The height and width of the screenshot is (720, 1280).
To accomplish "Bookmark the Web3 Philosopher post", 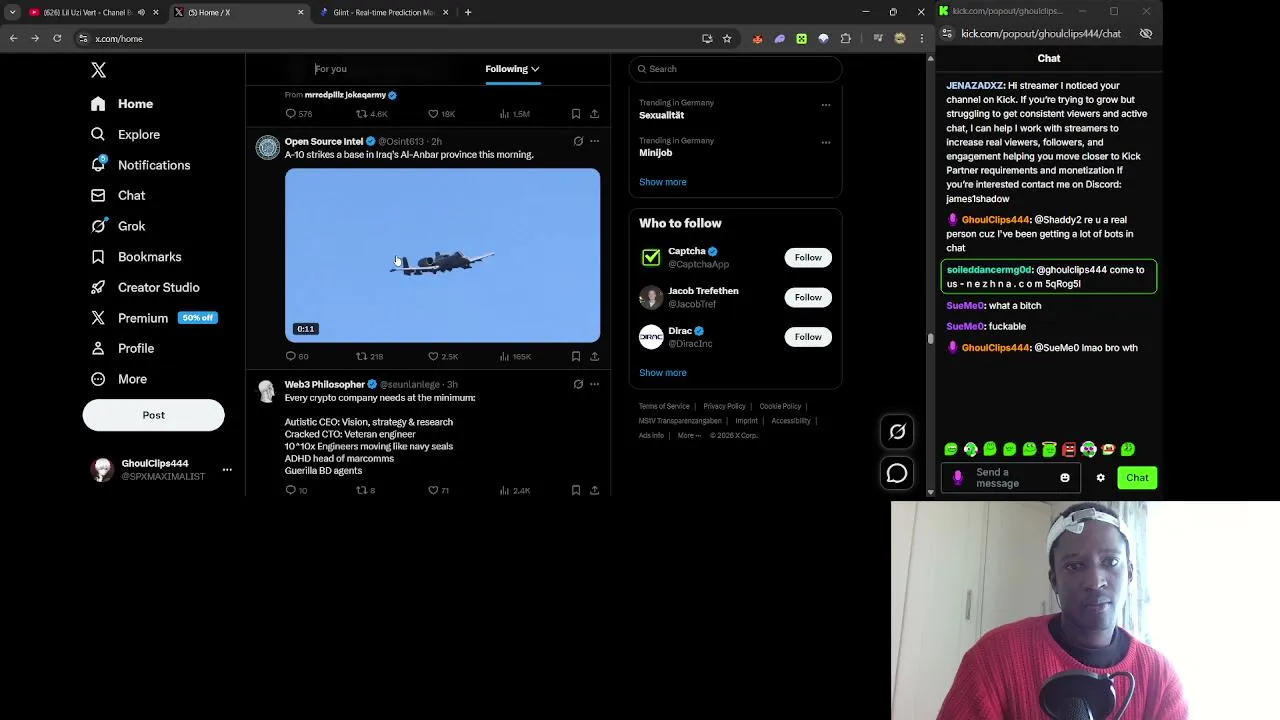I will [576, 490].
